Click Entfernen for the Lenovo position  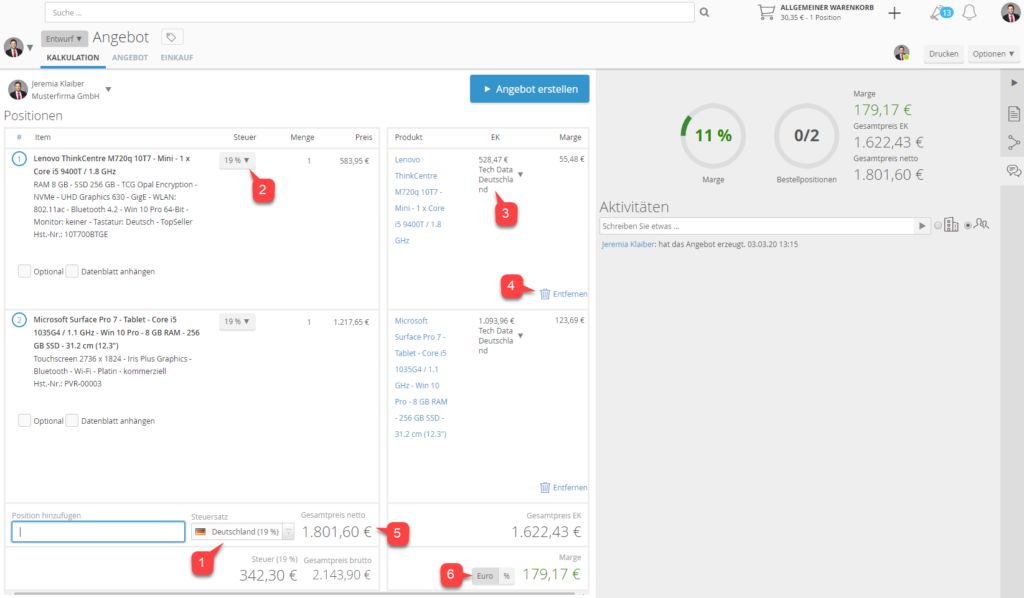pos(569,294)
